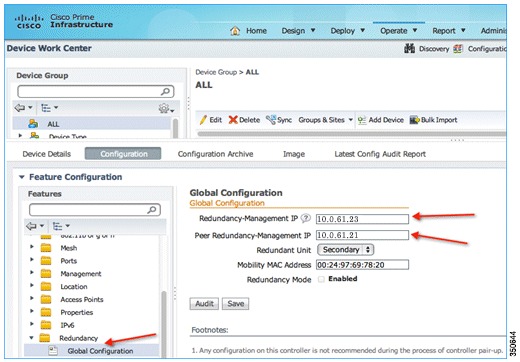Click the red Delete X icon
This screenshot has width=520, height=362.
[x=233, y=120]
